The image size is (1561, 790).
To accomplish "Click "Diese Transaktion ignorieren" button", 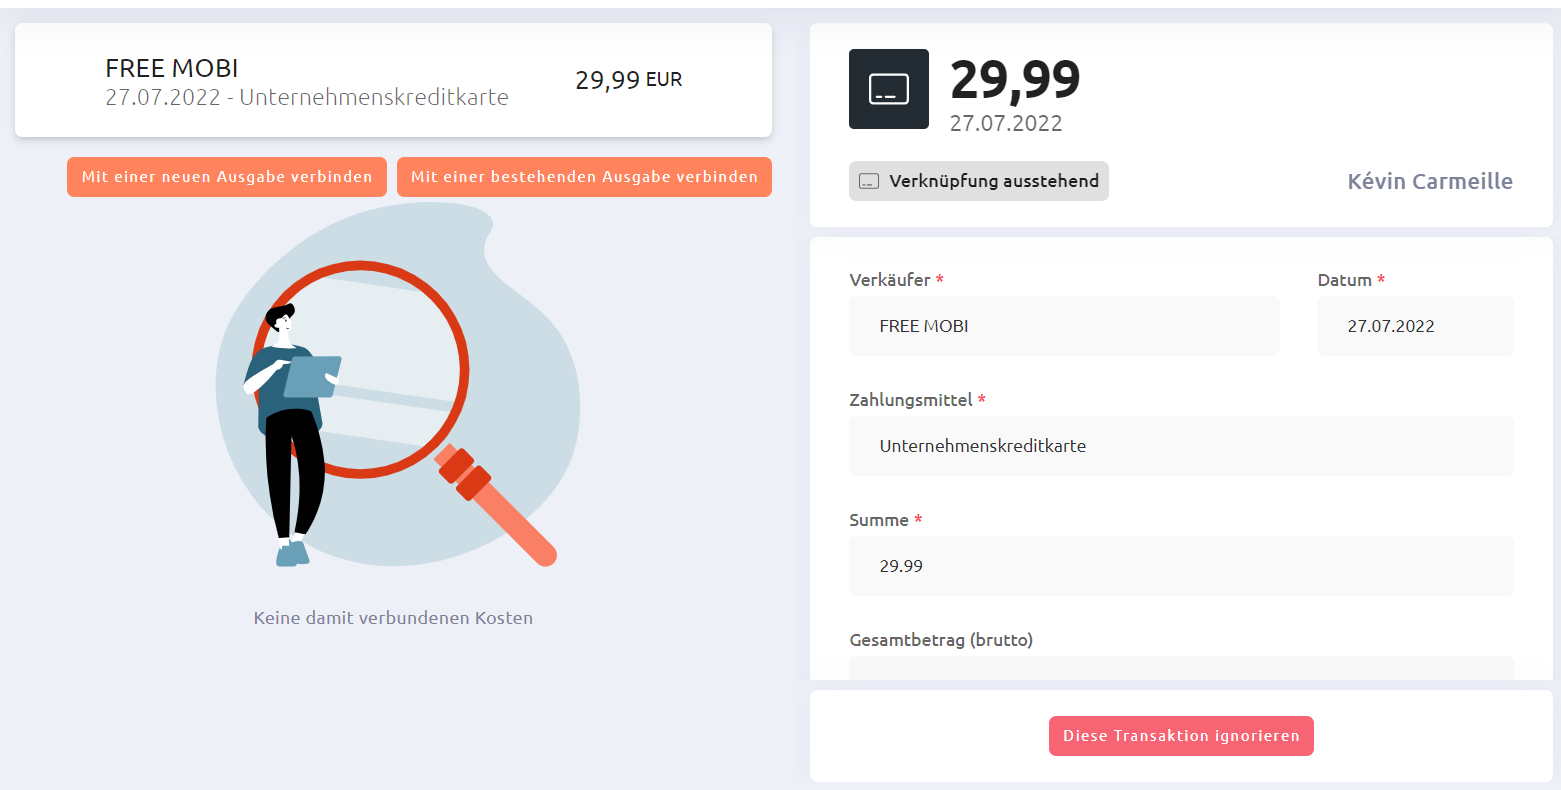I will (x=1181, y=736).
